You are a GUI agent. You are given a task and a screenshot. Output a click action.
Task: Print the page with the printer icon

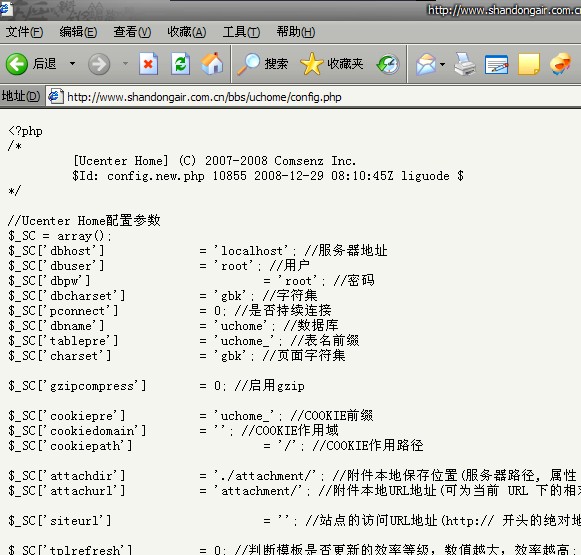click(x=465, y=64)
